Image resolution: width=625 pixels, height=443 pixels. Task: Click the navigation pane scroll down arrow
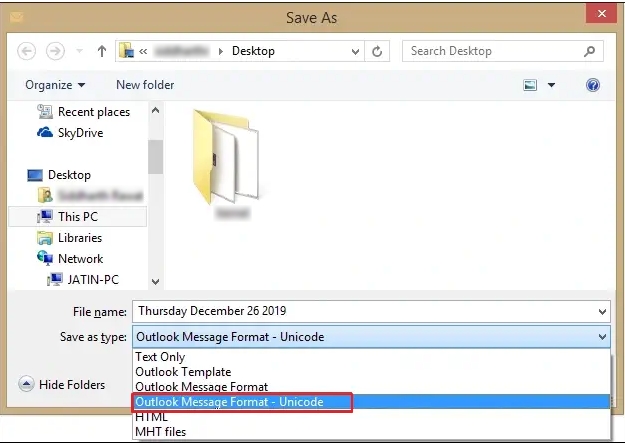(155, 282)
